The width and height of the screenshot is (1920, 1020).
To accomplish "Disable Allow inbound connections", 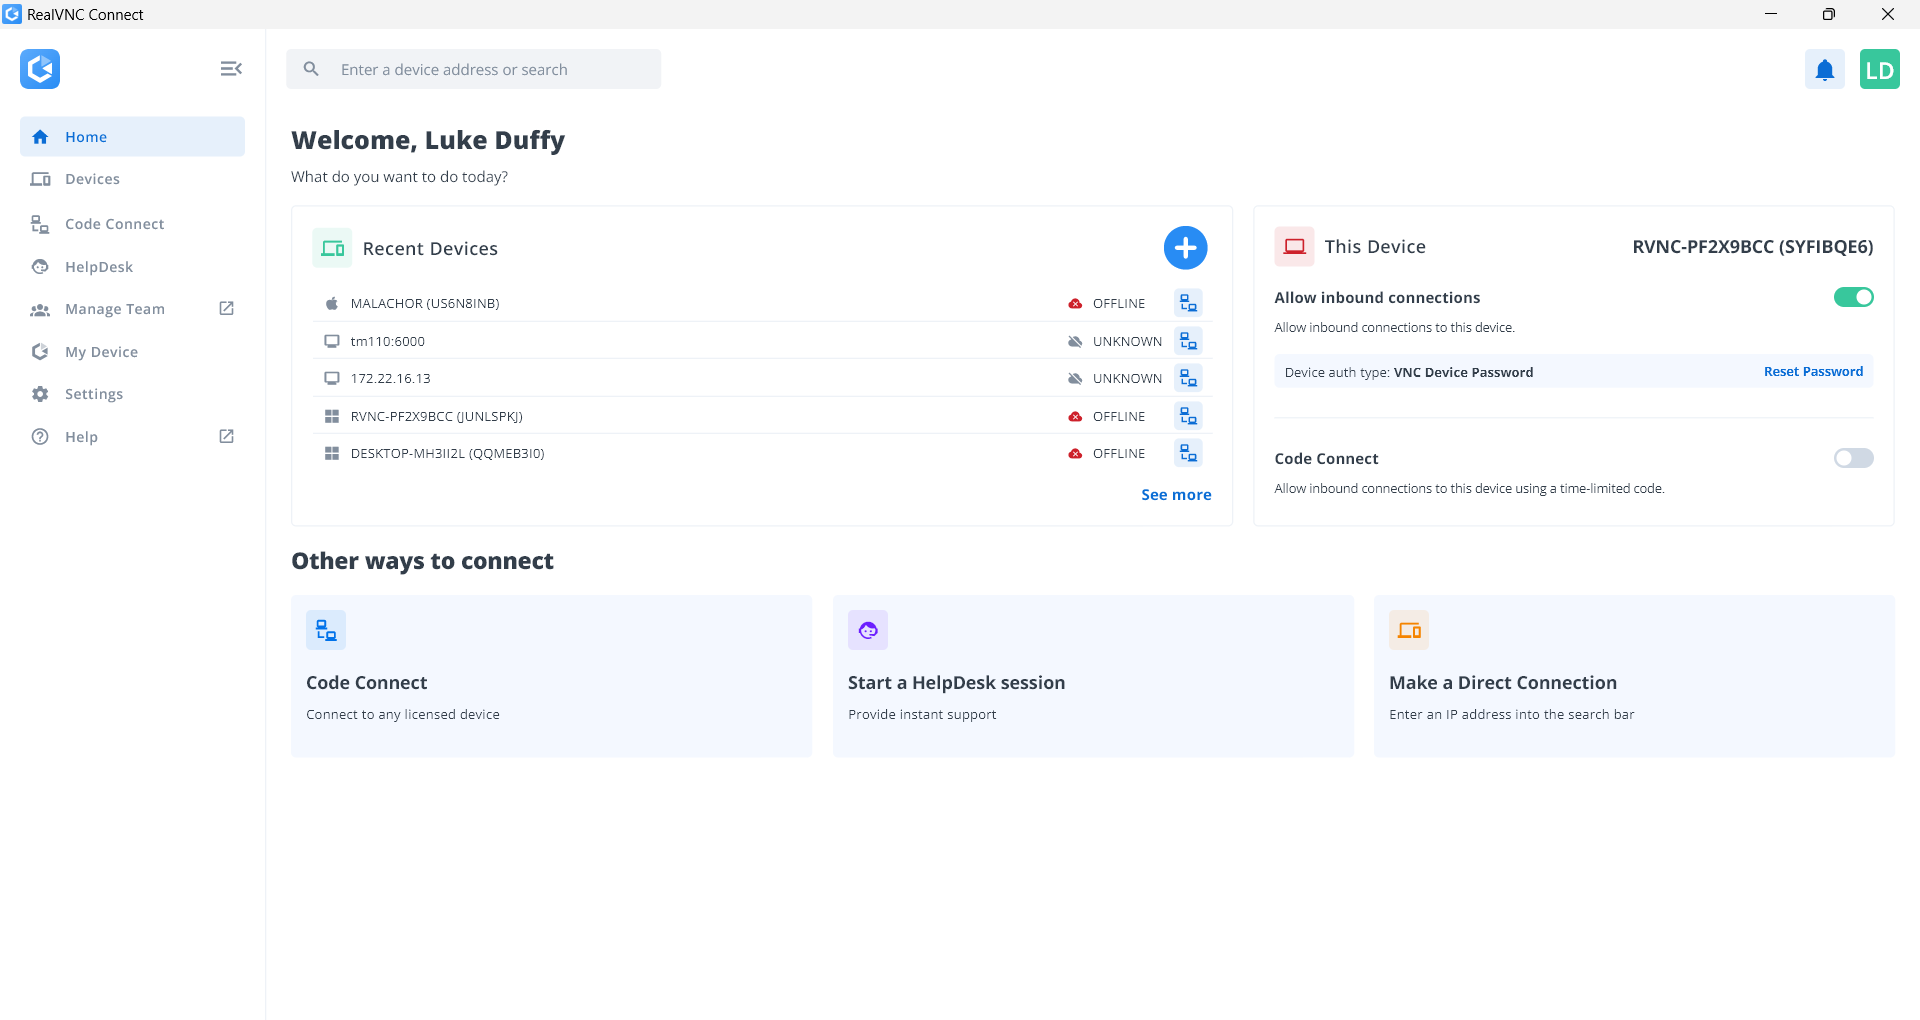I will coord(1852,297).
